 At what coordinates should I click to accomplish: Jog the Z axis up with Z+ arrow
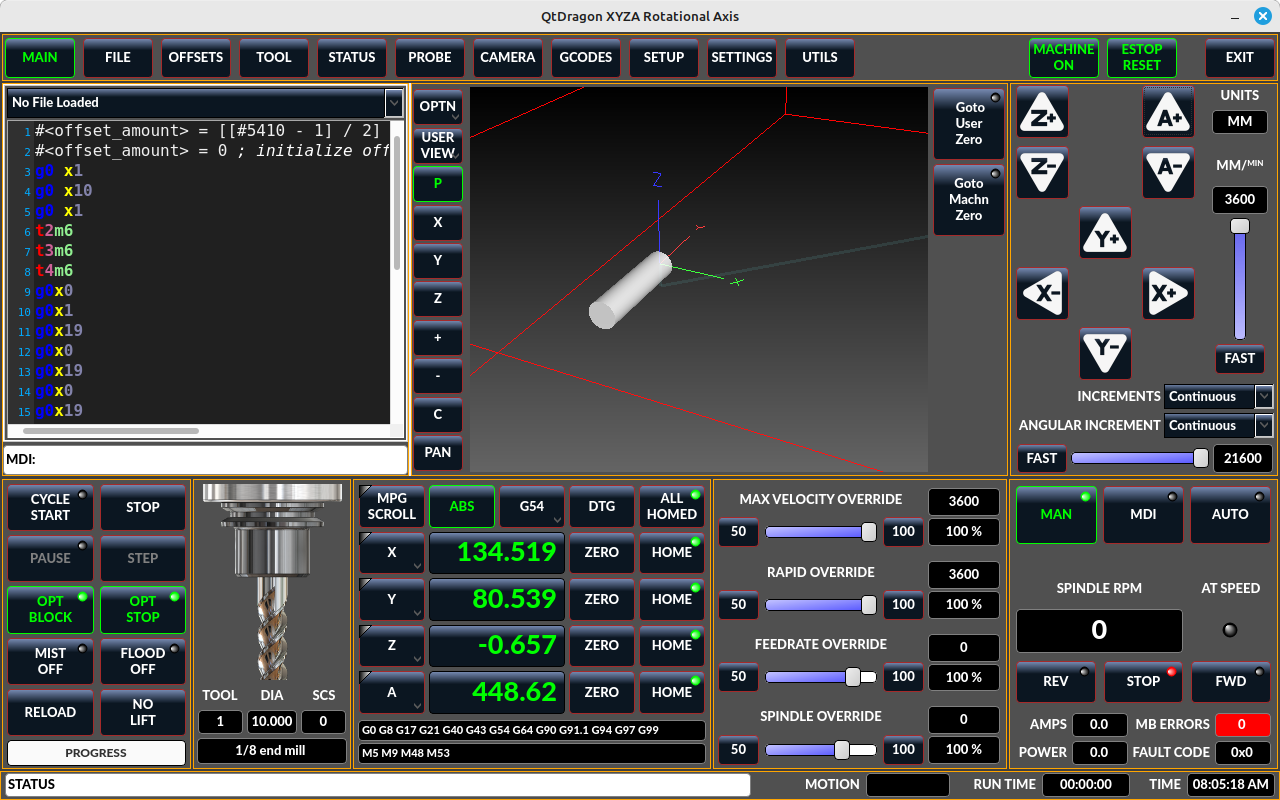click(1043, 113)
